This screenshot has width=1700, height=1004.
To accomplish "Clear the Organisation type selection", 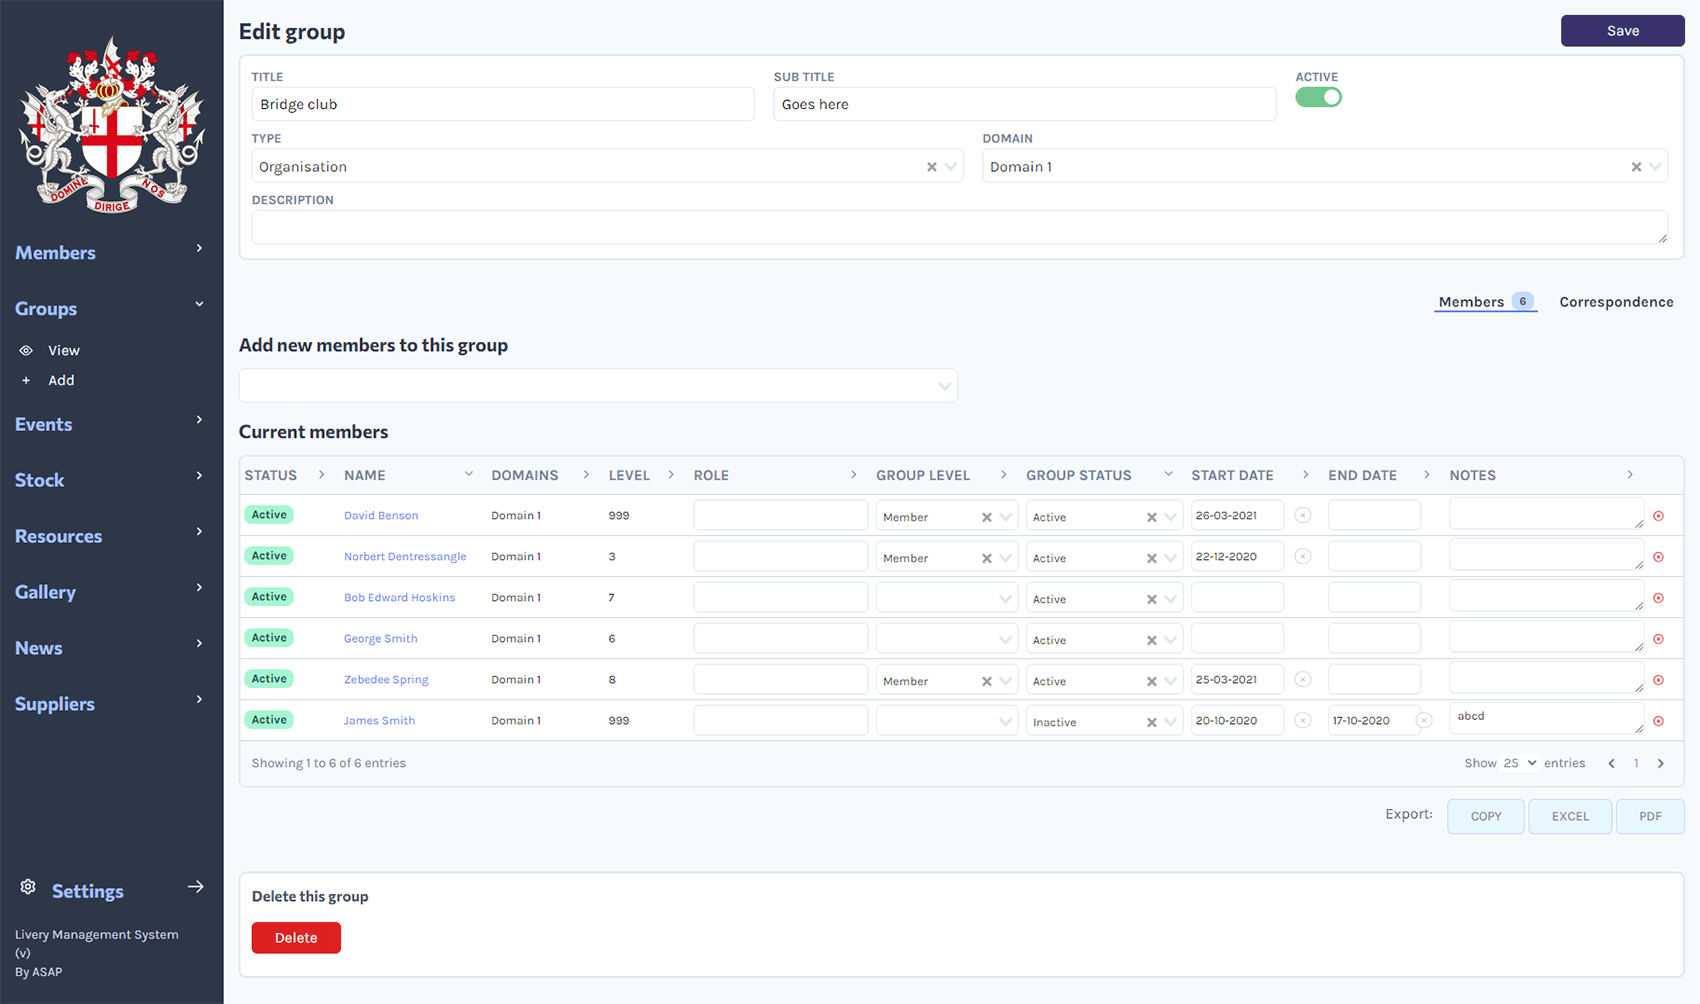I will tap(931, 167).
